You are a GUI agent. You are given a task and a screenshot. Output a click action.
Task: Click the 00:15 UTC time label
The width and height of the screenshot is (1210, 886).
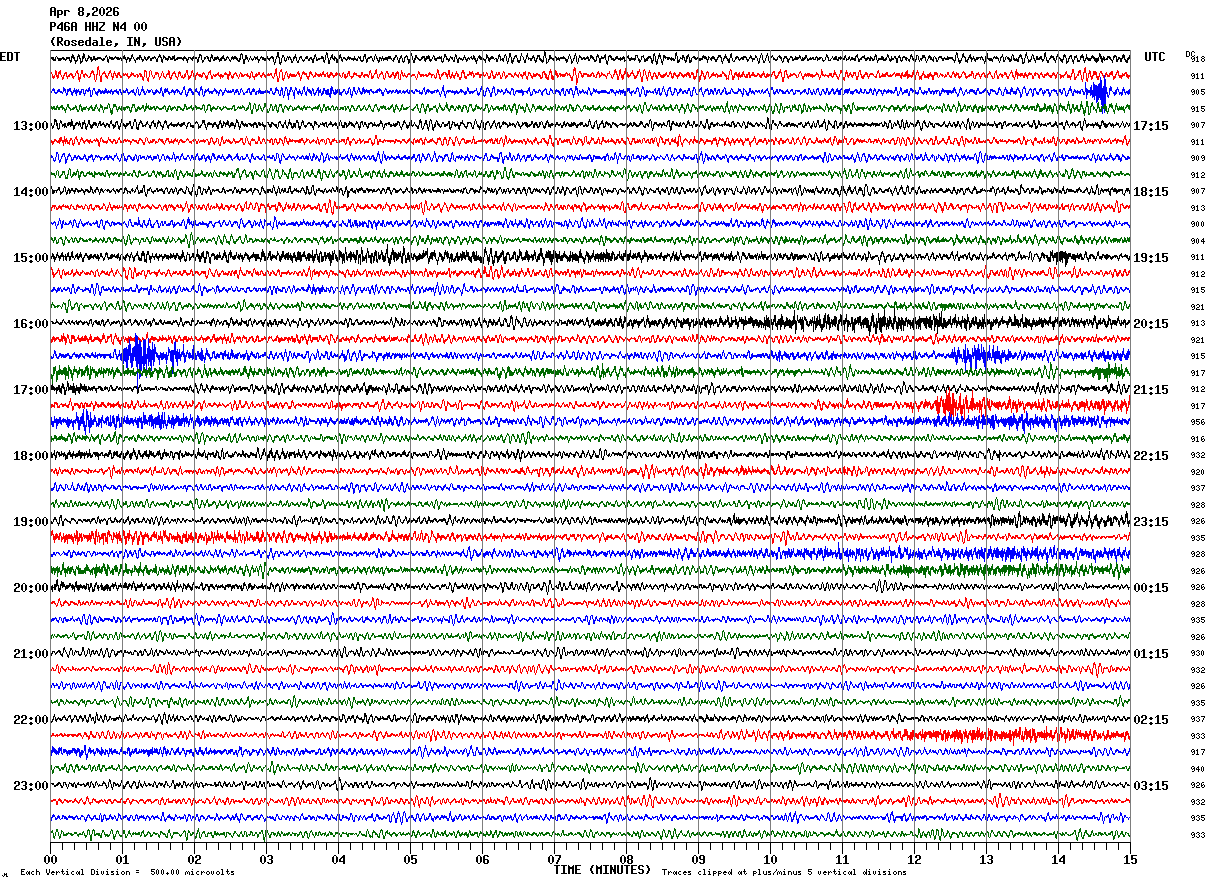coord(1151,588)
